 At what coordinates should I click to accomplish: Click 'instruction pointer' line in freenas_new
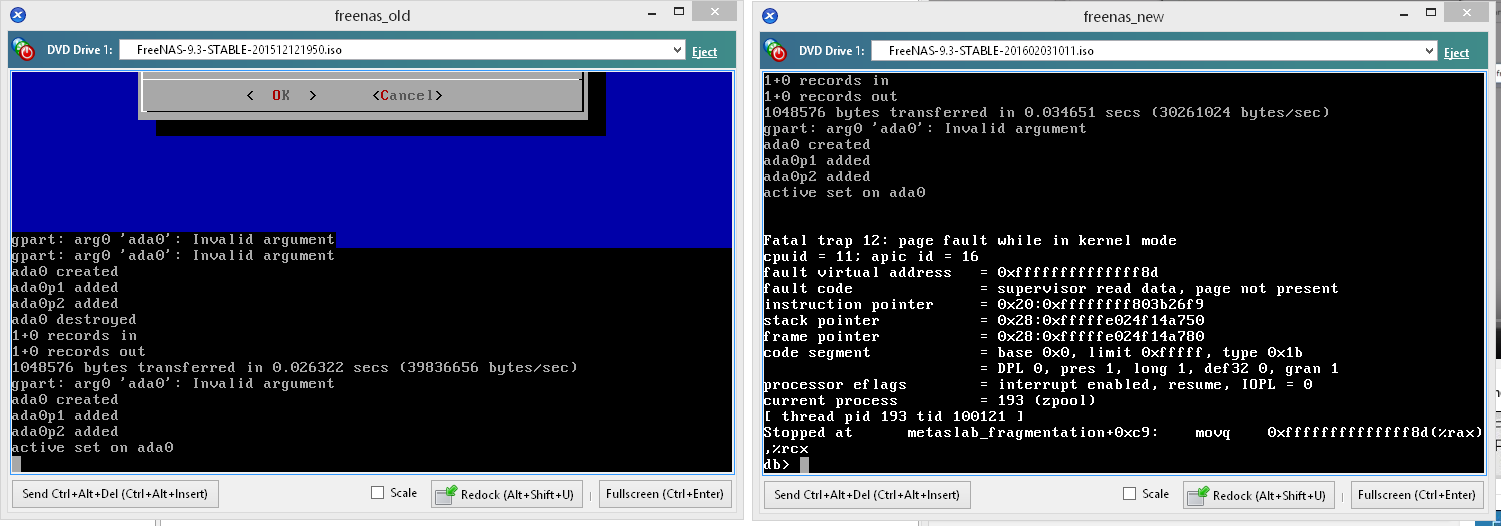coord(983,304)
